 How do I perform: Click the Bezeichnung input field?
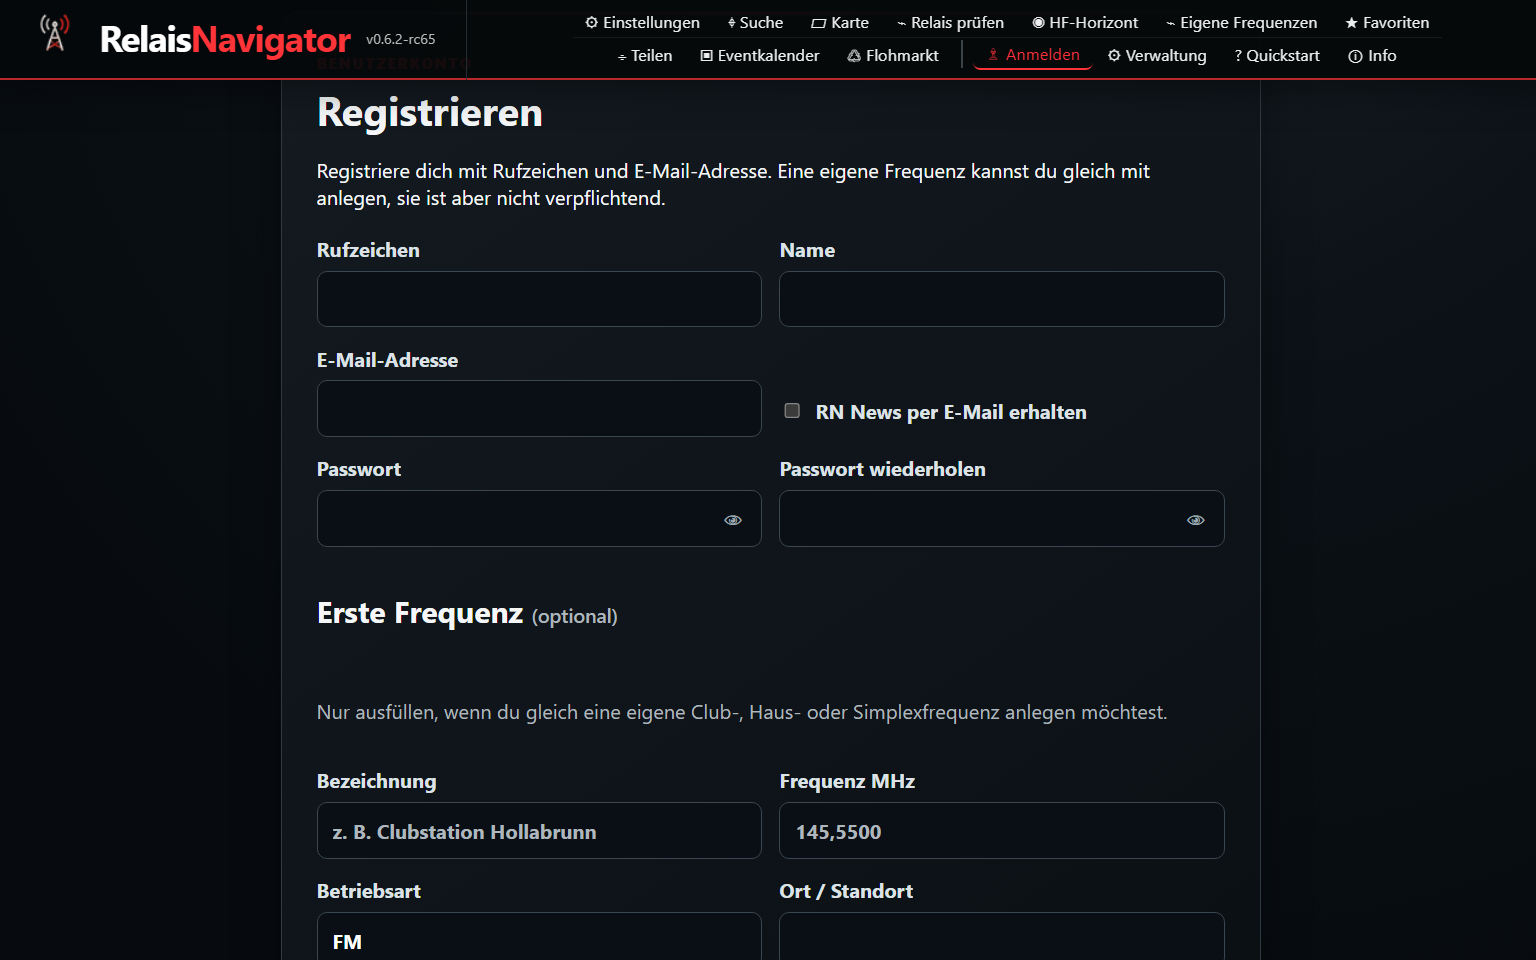point(539,830)
